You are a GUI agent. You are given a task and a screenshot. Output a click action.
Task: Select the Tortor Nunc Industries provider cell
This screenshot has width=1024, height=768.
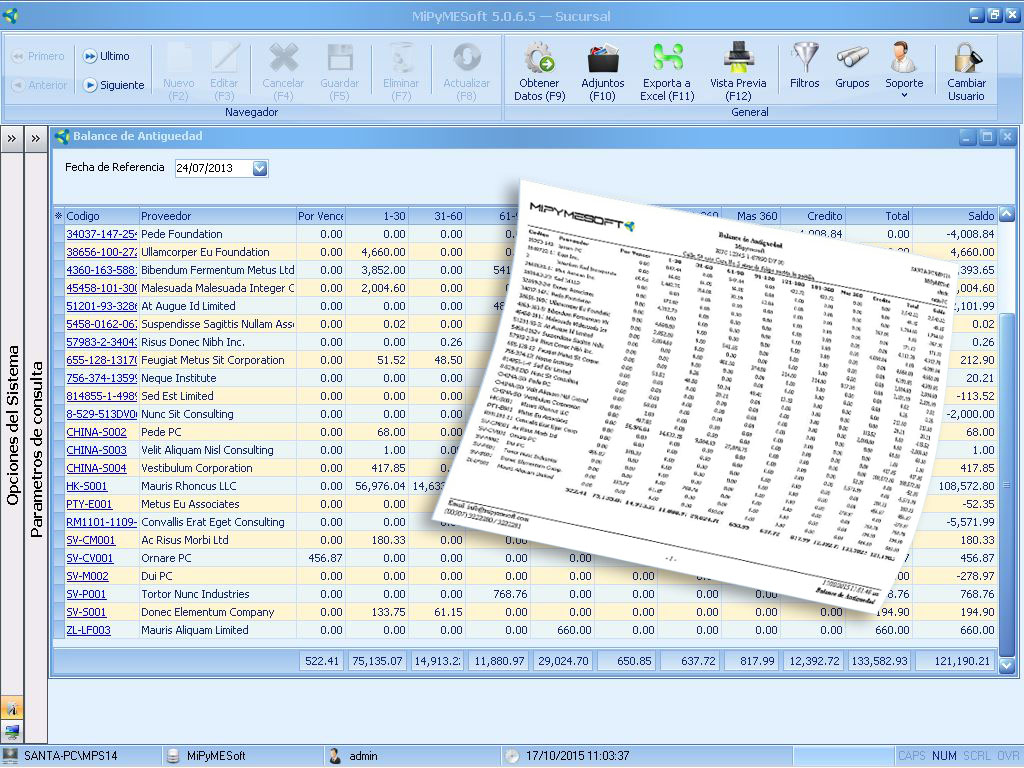[x=217, y=594]
